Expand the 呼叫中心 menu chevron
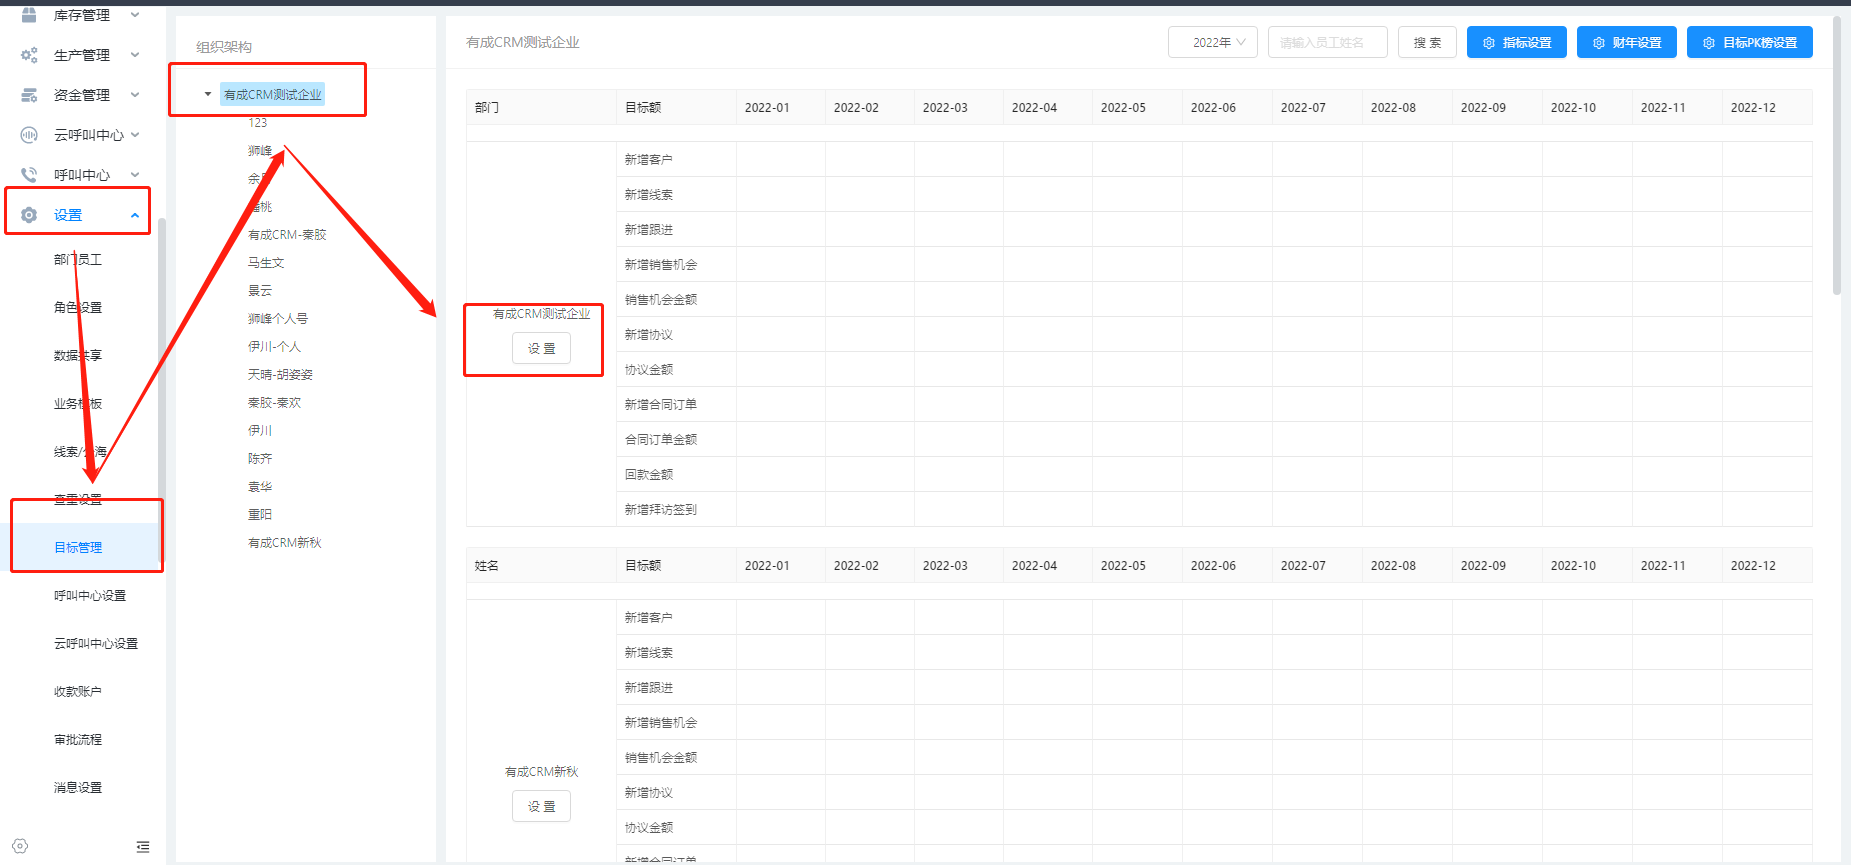This screenshot has width=1851, height=865. pos(135,175)
